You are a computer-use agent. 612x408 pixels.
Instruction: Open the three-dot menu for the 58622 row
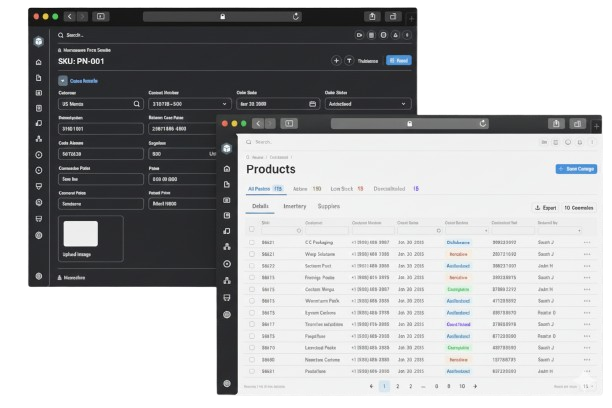click(587, 266)
